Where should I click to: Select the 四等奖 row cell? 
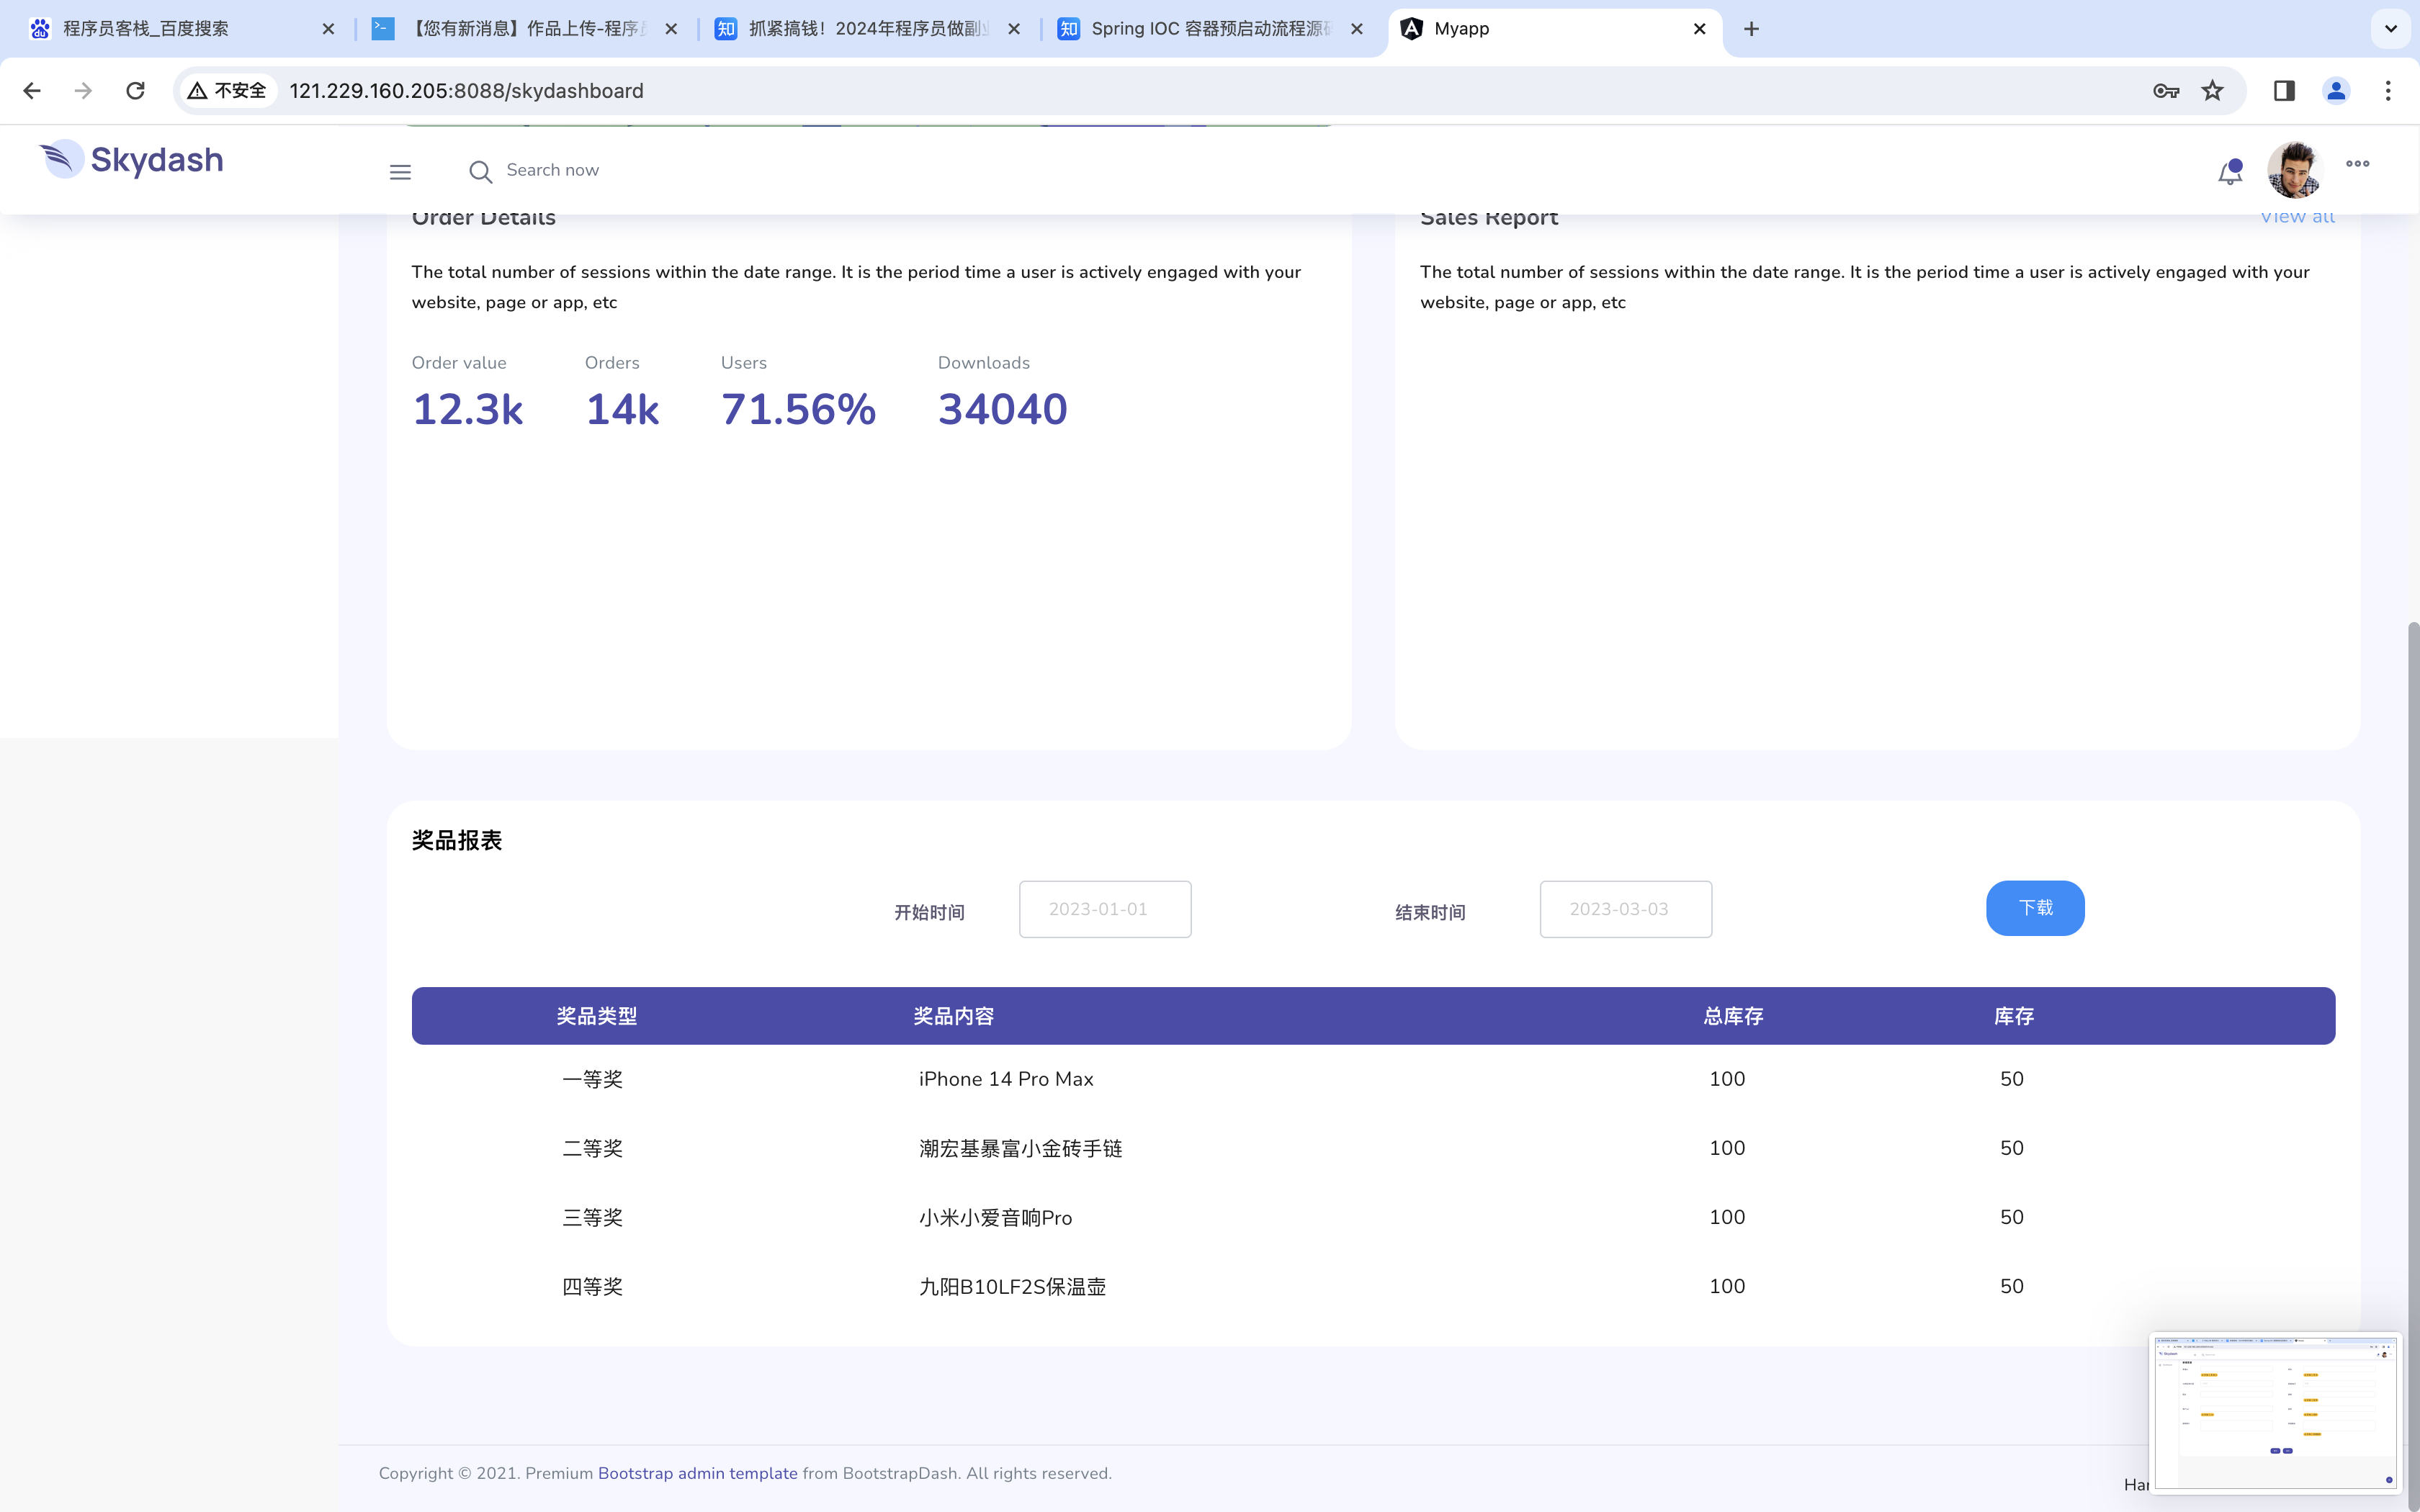point(593,1286)
